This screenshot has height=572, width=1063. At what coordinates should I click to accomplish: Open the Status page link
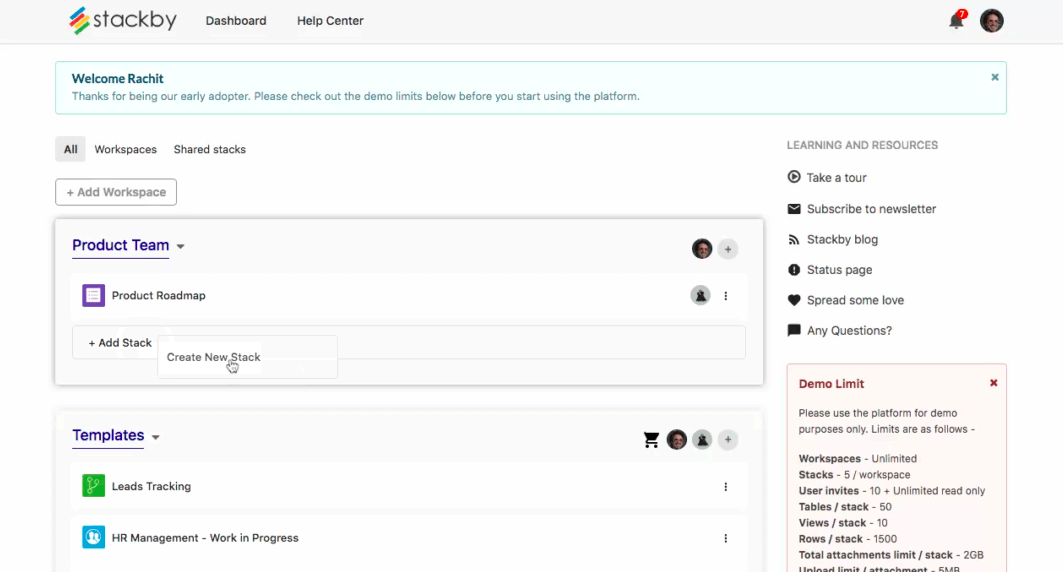[839, 270]
